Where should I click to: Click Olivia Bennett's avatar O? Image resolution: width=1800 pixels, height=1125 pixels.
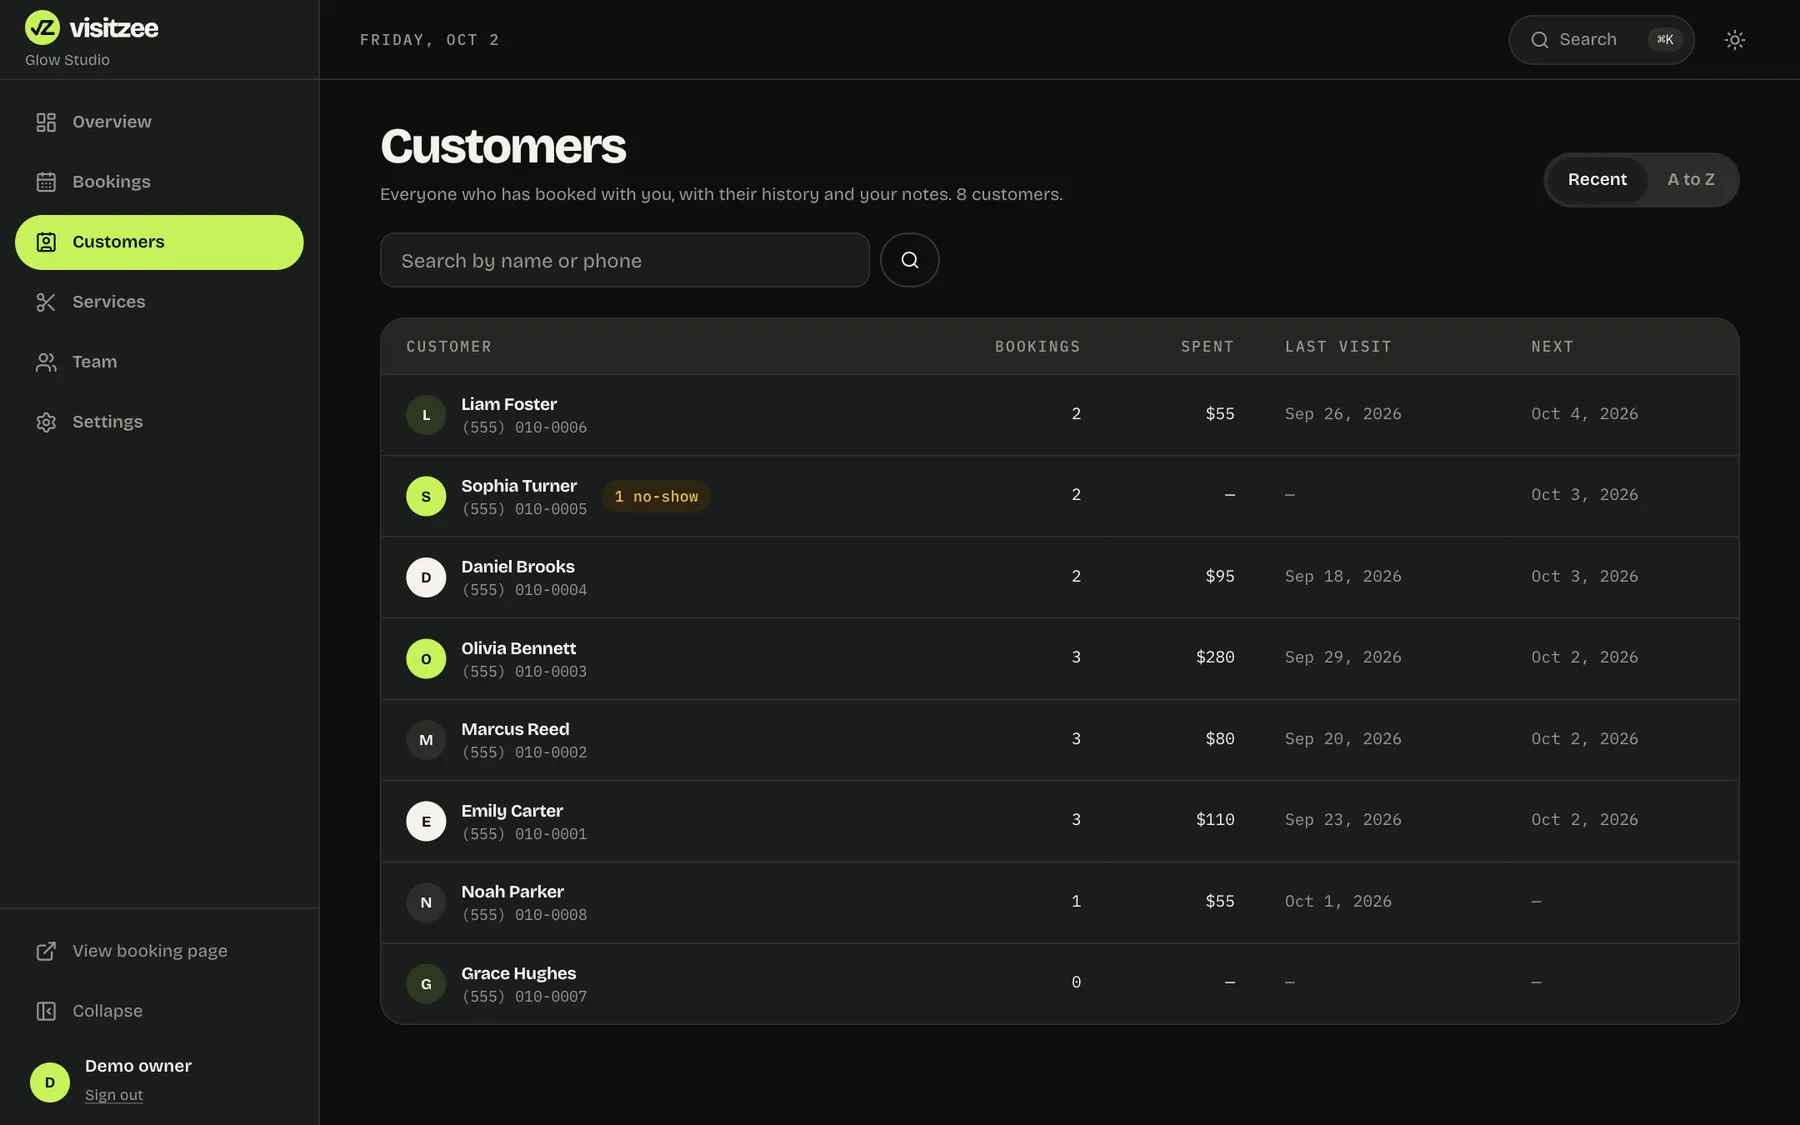426,659
